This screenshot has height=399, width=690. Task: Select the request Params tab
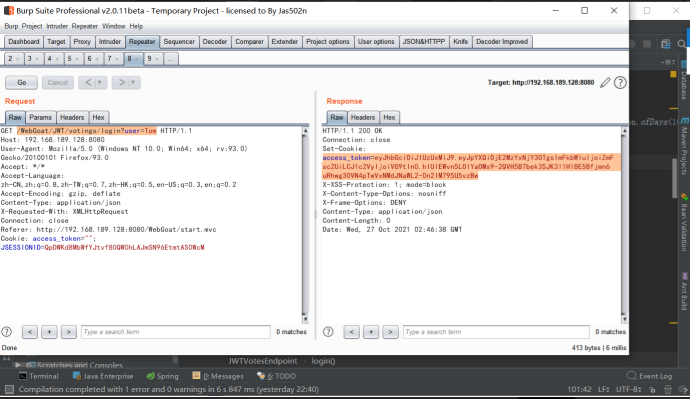40,117
